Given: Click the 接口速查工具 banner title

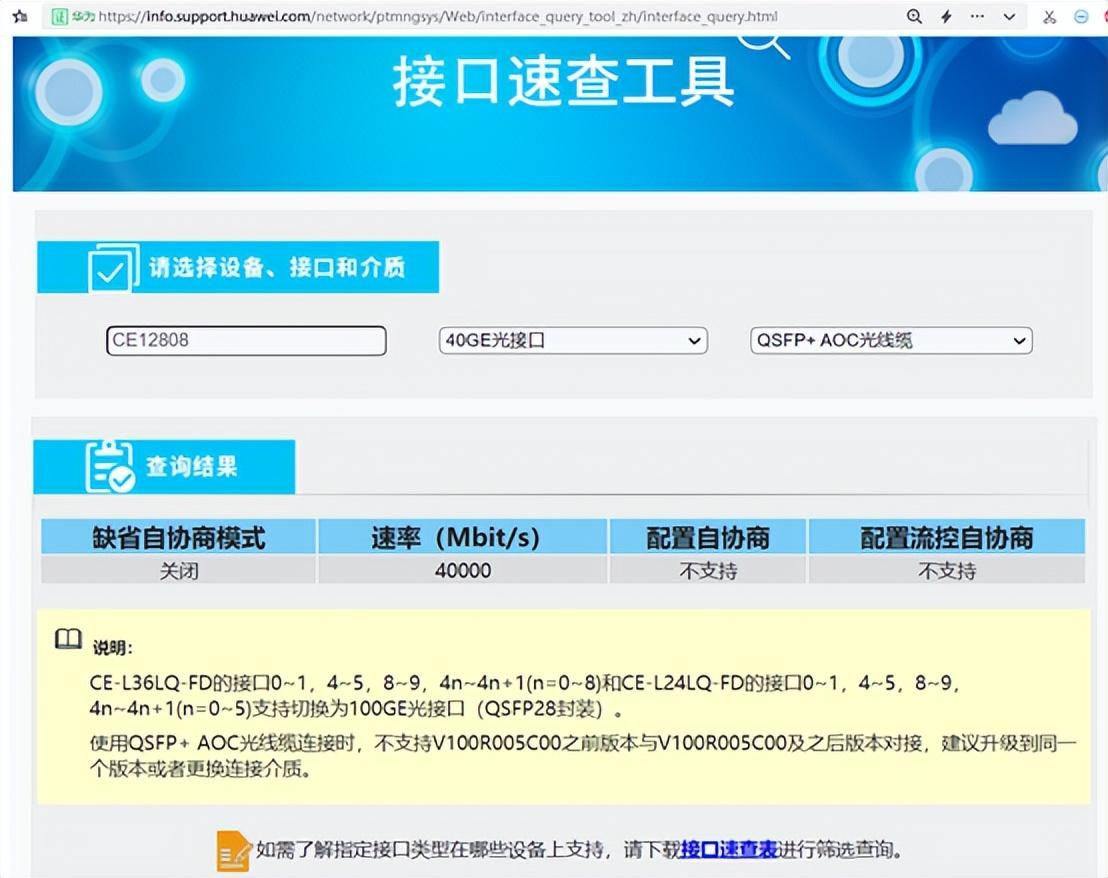Looking at the screenshot, I should coord(563,81).
